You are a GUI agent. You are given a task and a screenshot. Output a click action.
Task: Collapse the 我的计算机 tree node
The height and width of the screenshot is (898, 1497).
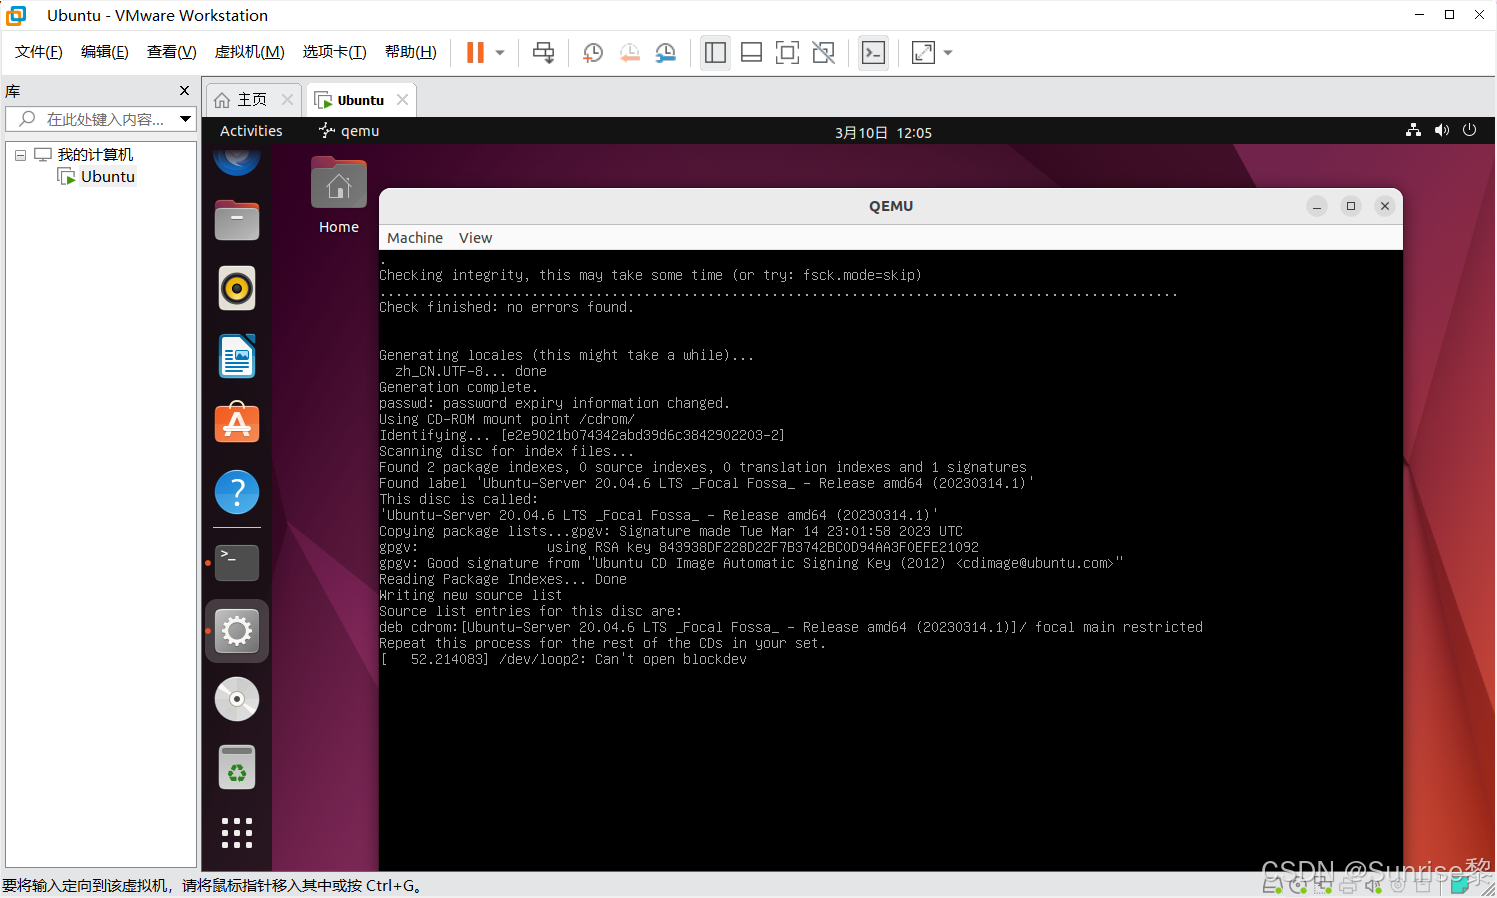tap(20, 155)
